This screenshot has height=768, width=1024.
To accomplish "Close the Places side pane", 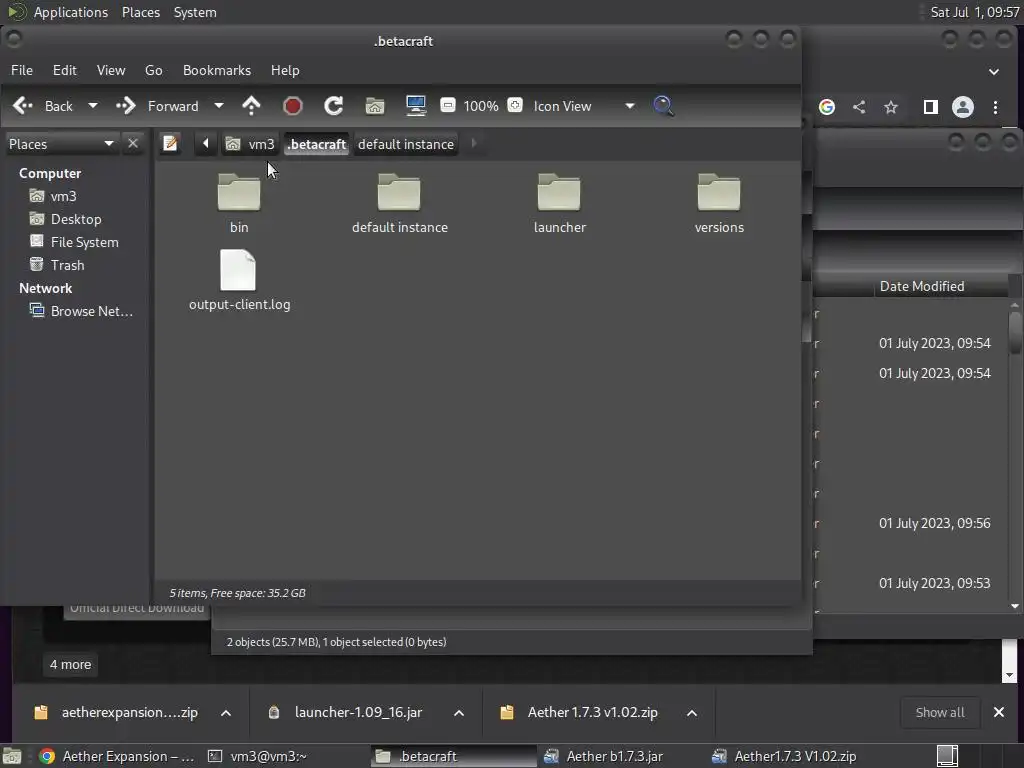I will 133,143.
